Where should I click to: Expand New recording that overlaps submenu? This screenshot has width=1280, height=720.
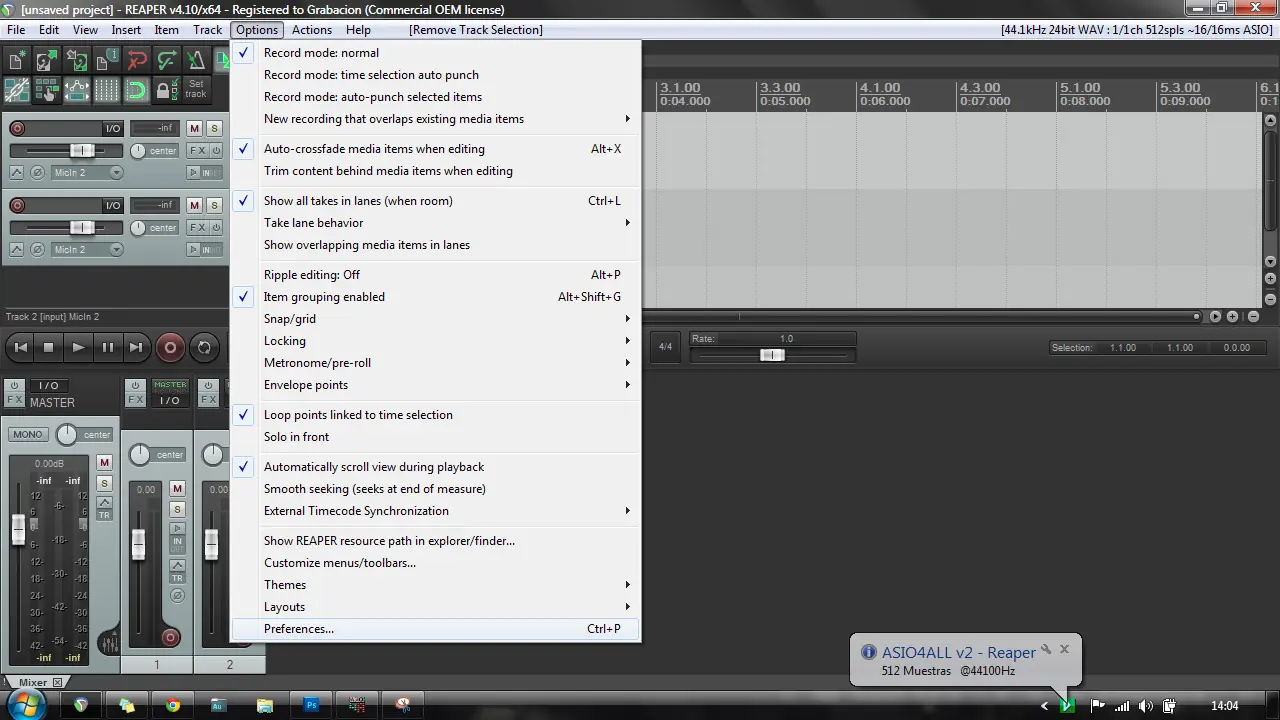point(437,119)
